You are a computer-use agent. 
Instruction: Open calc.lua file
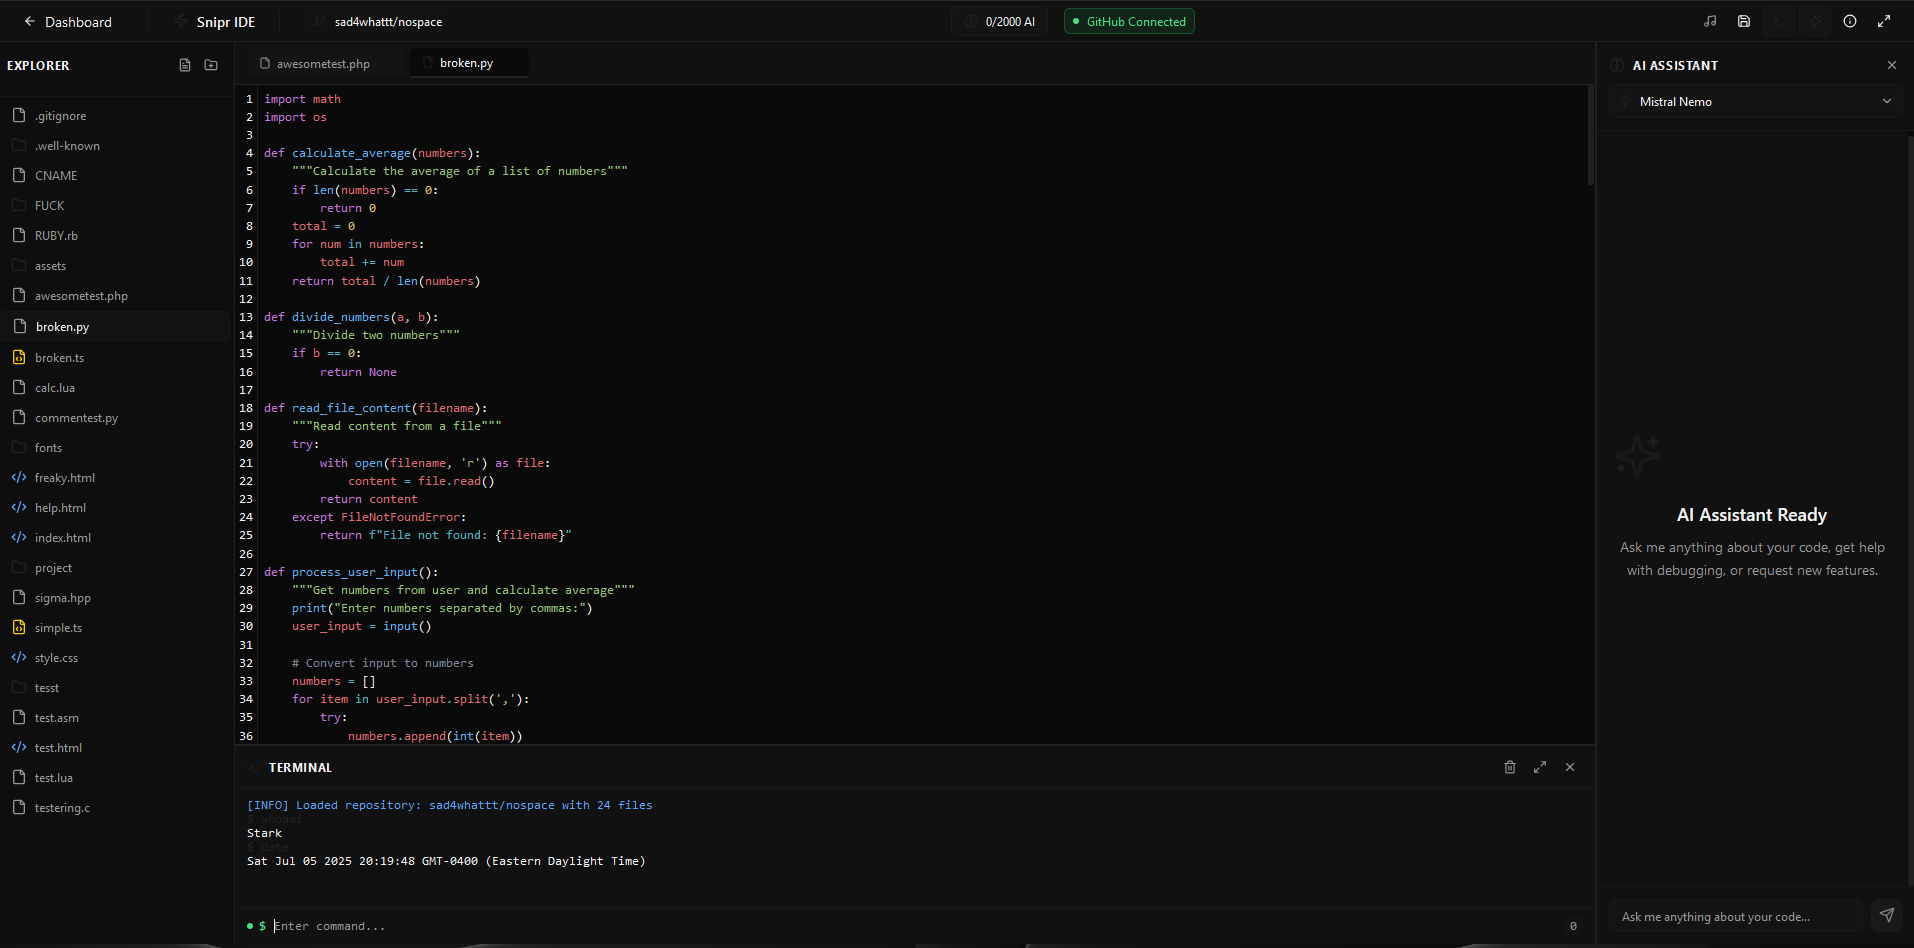116,388
